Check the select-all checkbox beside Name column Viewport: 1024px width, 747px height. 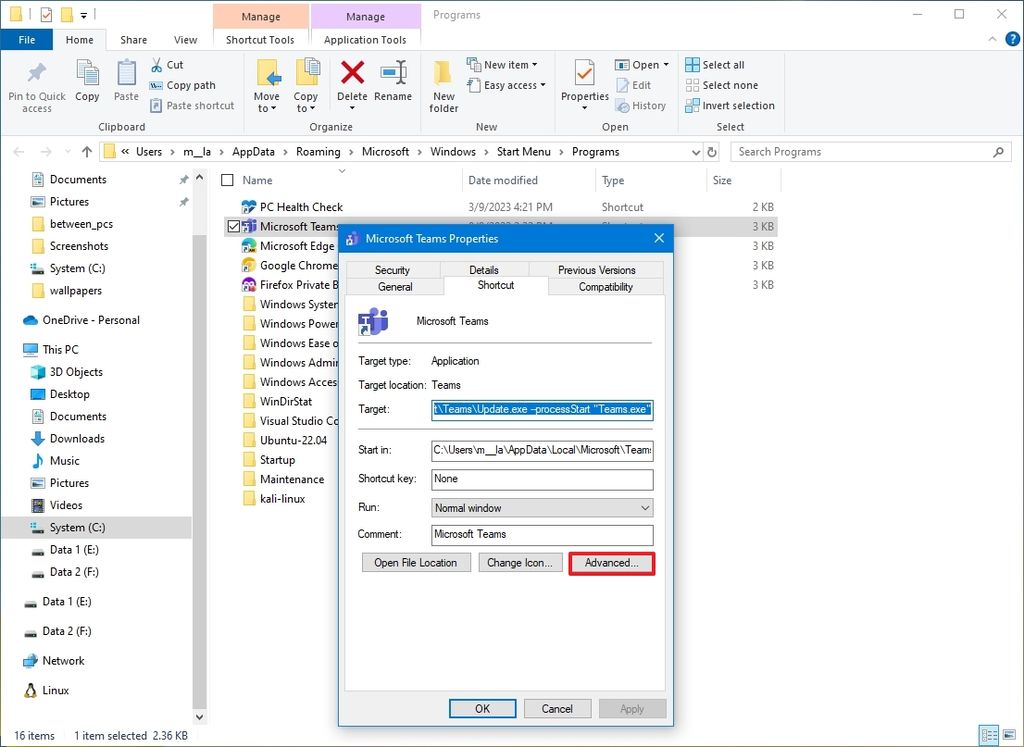[x=228, y=182]
